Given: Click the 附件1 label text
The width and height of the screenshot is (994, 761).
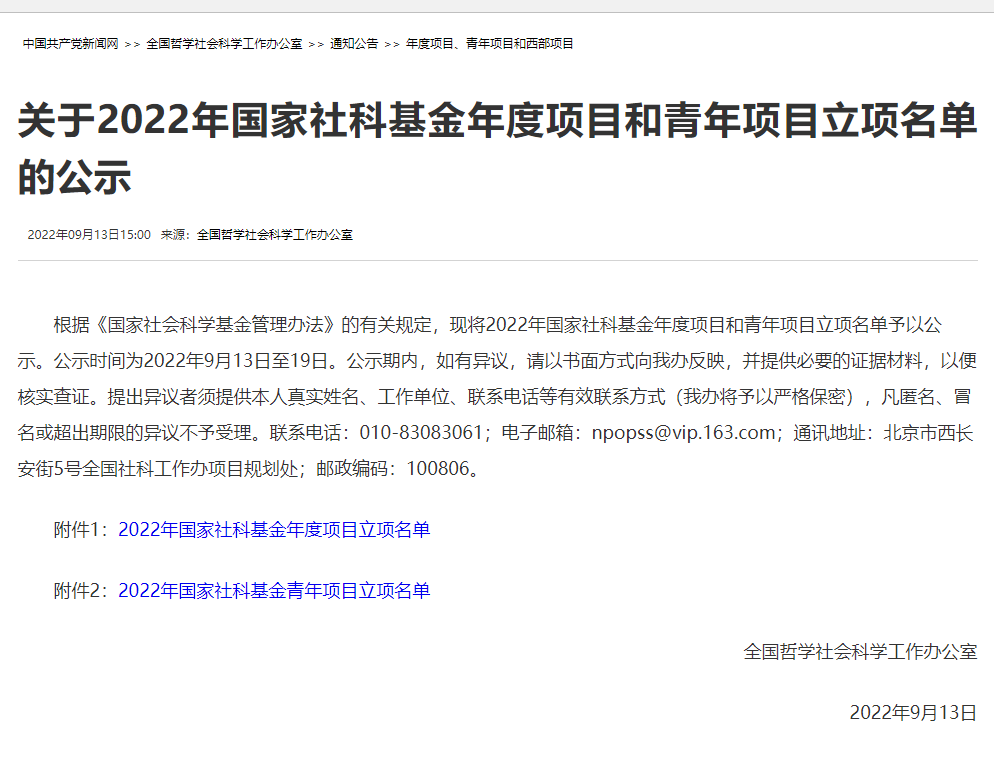Looking at the screenshot, I should point(82,530).
